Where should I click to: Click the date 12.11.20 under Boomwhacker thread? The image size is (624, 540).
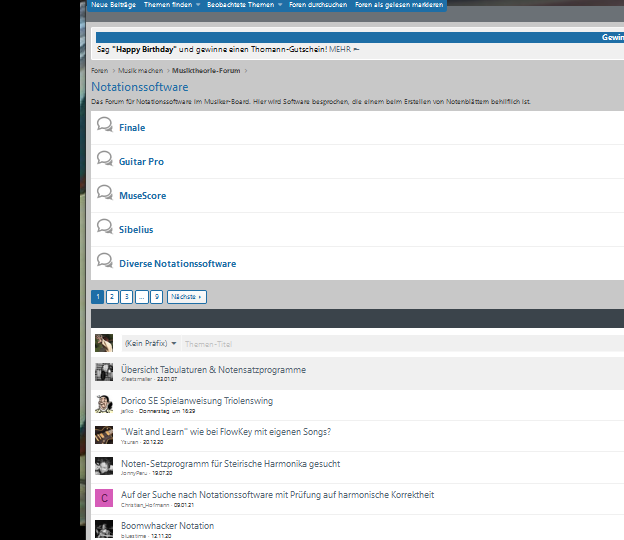tap(161, 536)
